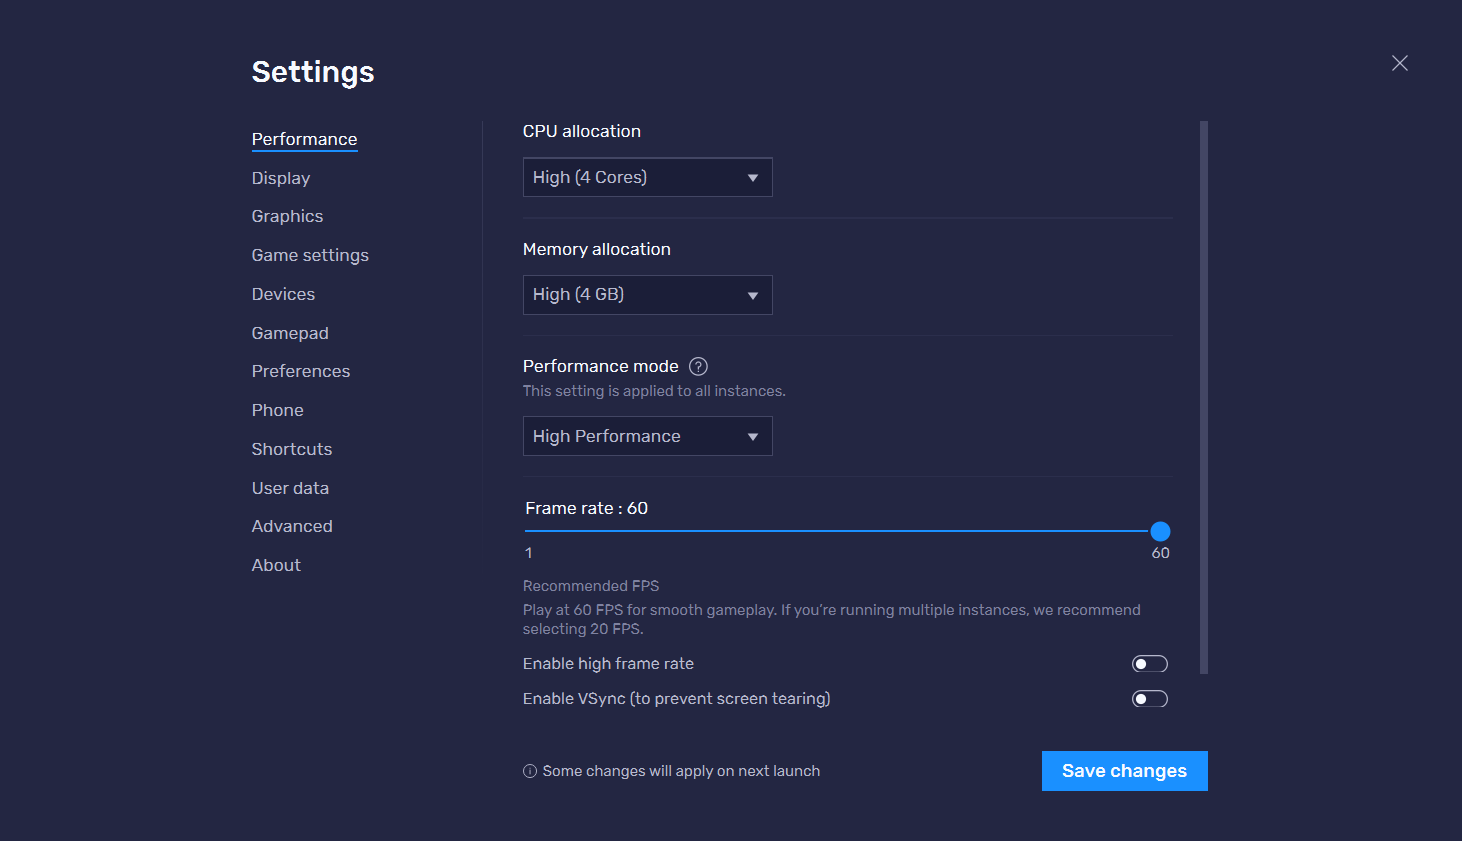Open the Performance mode dropdown
Image resolution: width=1462 pixels, height=841 pixels.
648,436
